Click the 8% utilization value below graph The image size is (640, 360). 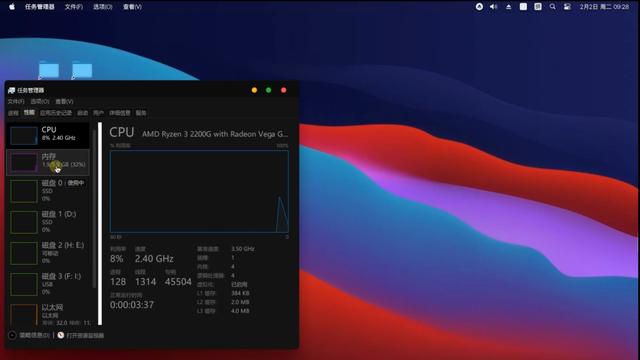coord(116,259)
